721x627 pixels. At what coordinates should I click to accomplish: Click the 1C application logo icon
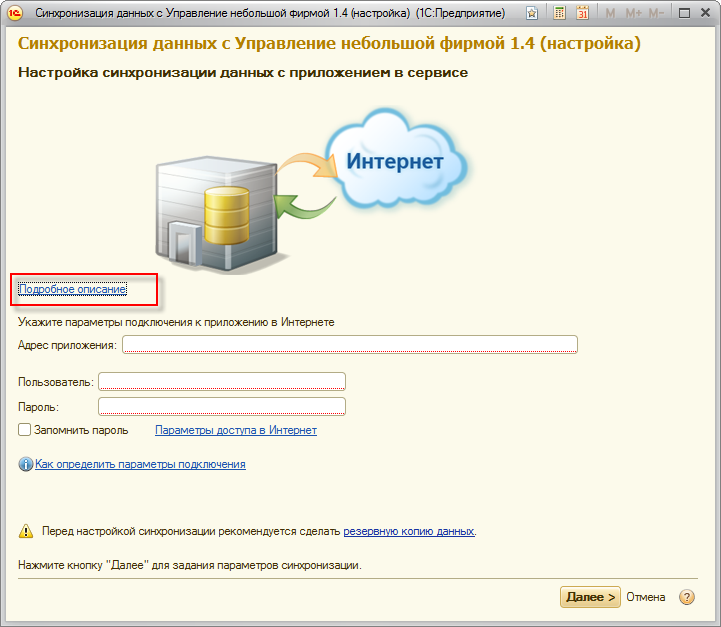(15, 13)
